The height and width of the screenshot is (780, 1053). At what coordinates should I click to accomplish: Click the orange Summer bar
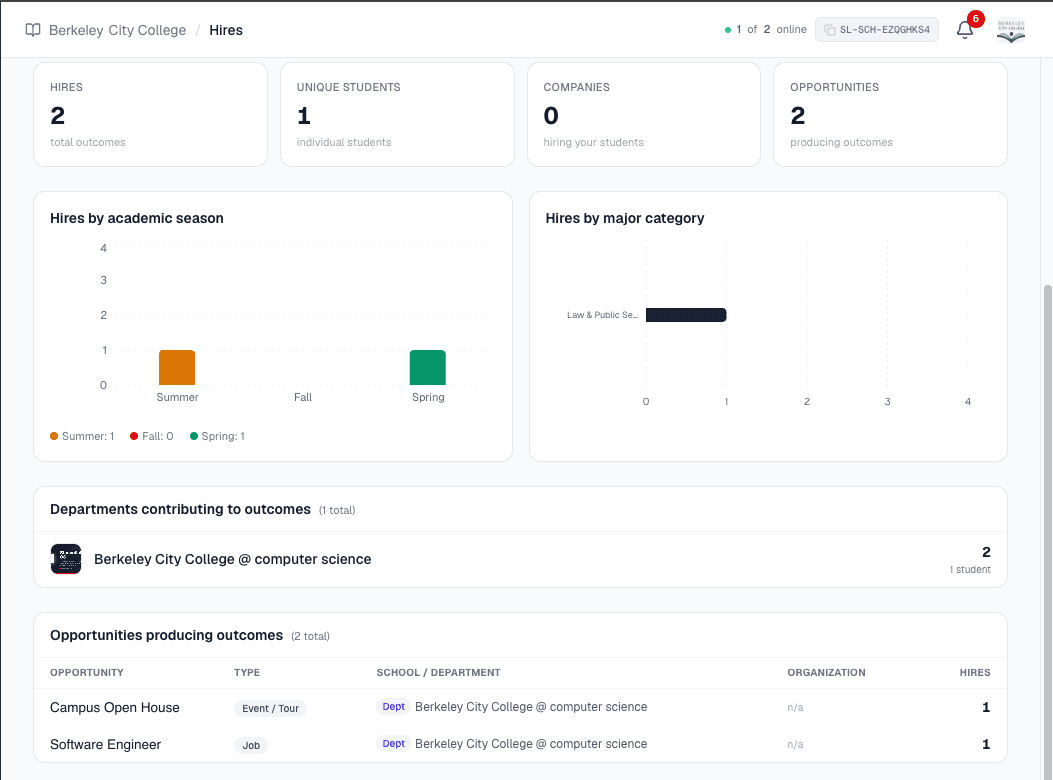[x=177, y=367]
